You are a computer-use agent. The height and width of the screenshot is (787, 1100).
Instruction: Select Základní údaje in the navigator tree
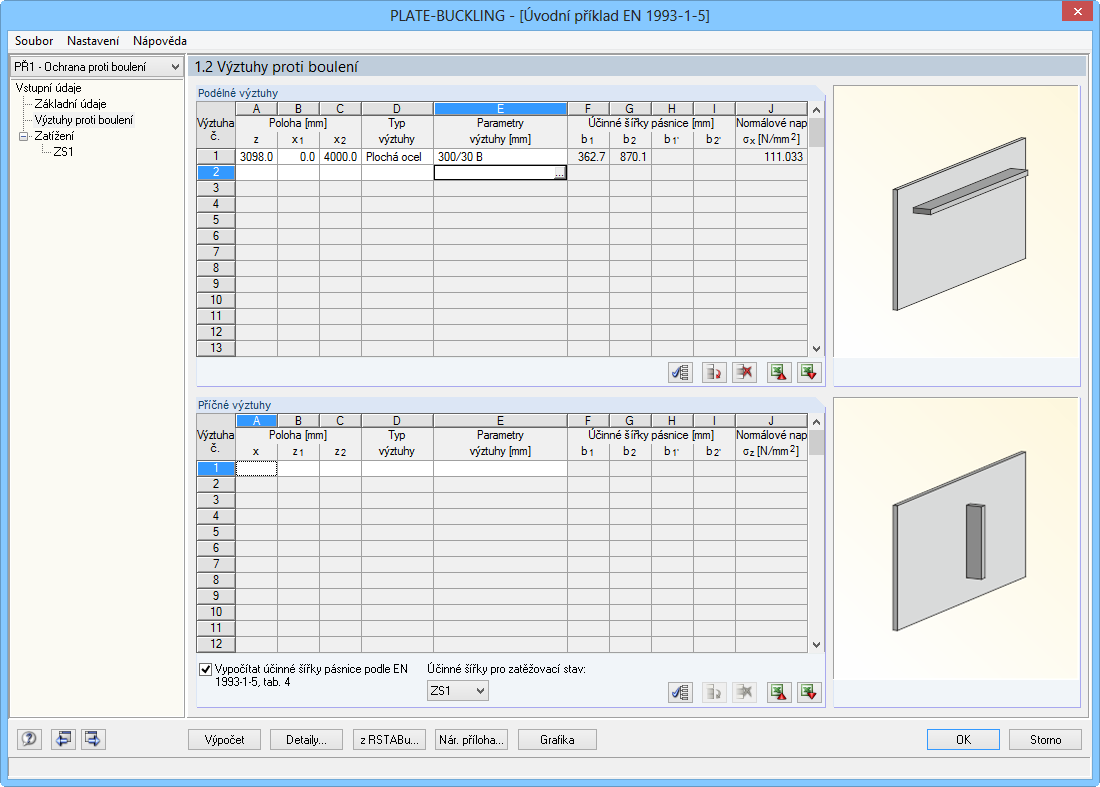[70, 104]
